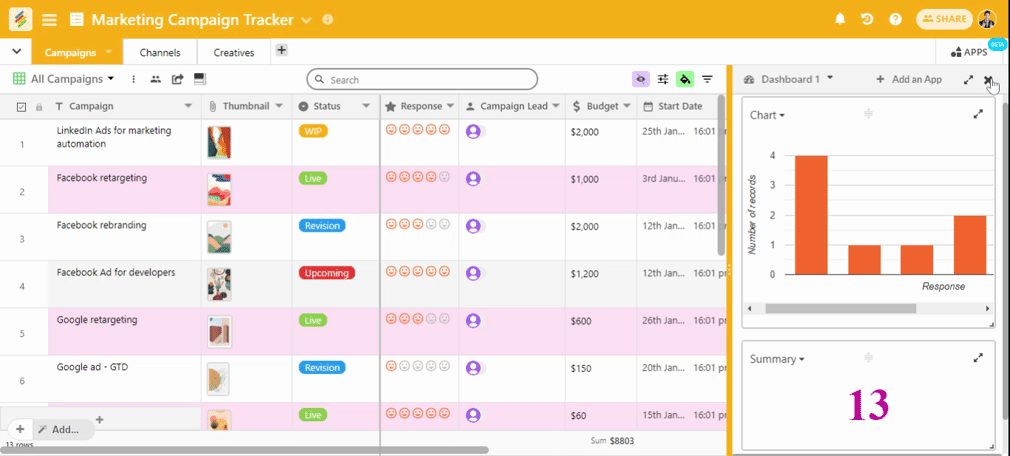Click Add an App
The image size is (1010, 456).
909,80
